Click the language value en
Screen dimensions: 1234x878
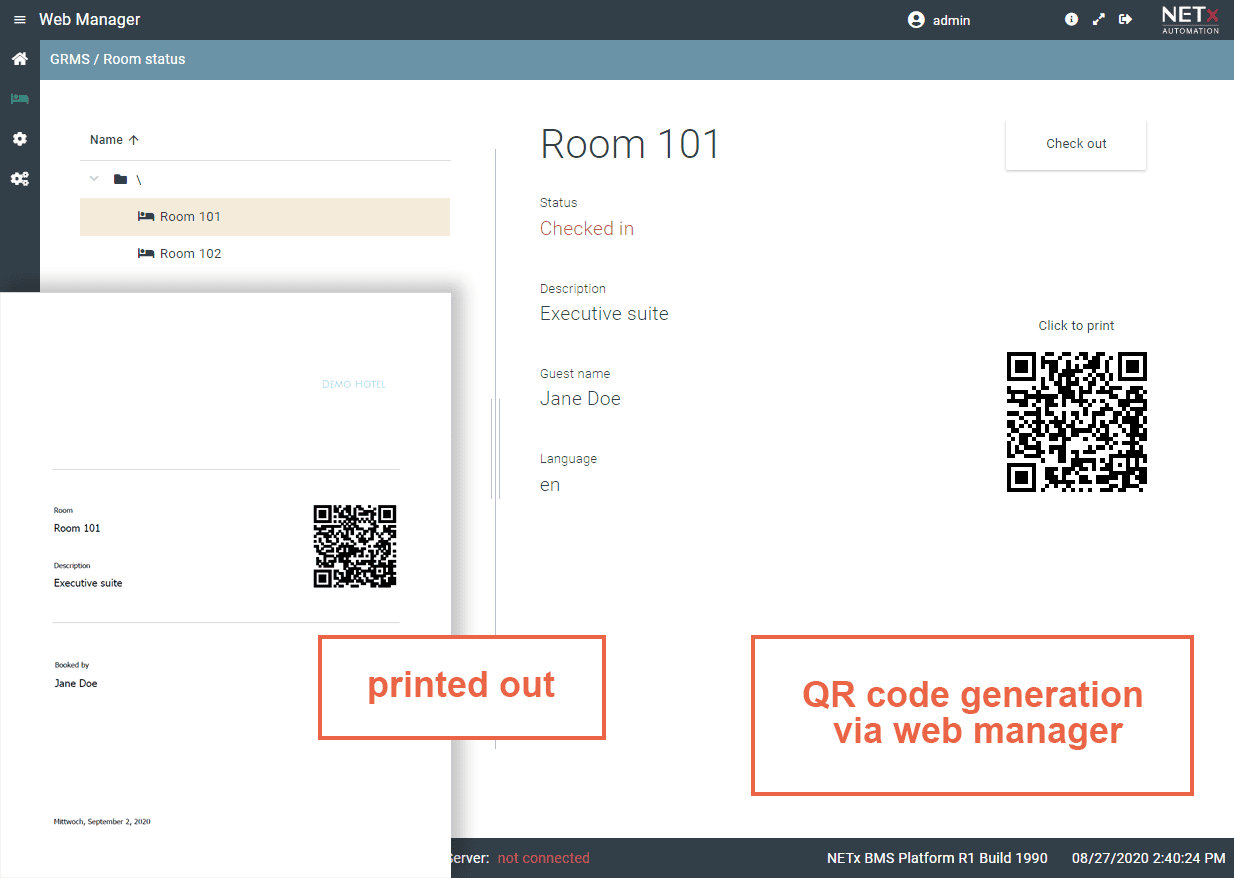click(x=550, y=485)
